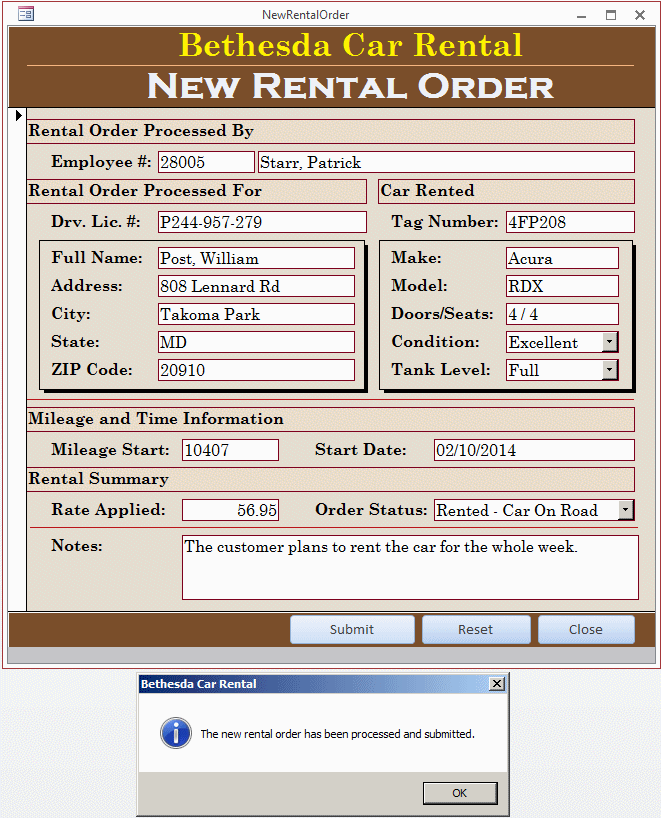The height and width of the screenshot is (818, 661).
Task: Click the Car Rented section header
Action: point(507,191)
